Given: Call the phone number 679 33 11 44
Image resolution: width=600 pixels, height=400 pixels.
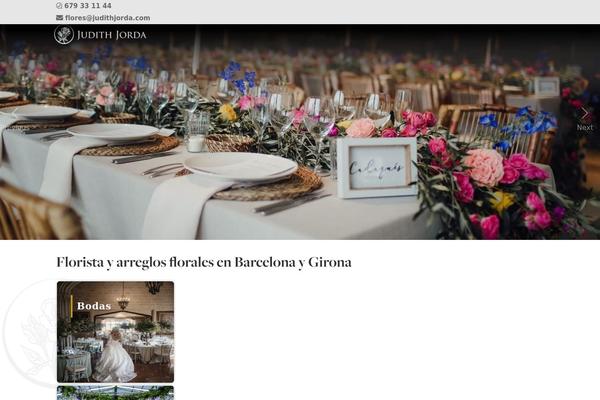Looking at the screenshot, I should point(88,6).
